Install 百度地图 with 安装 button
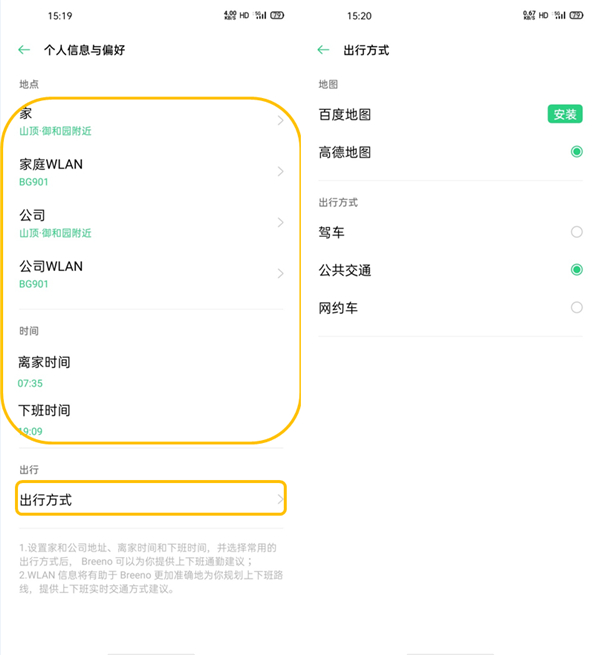 point(565,114)
